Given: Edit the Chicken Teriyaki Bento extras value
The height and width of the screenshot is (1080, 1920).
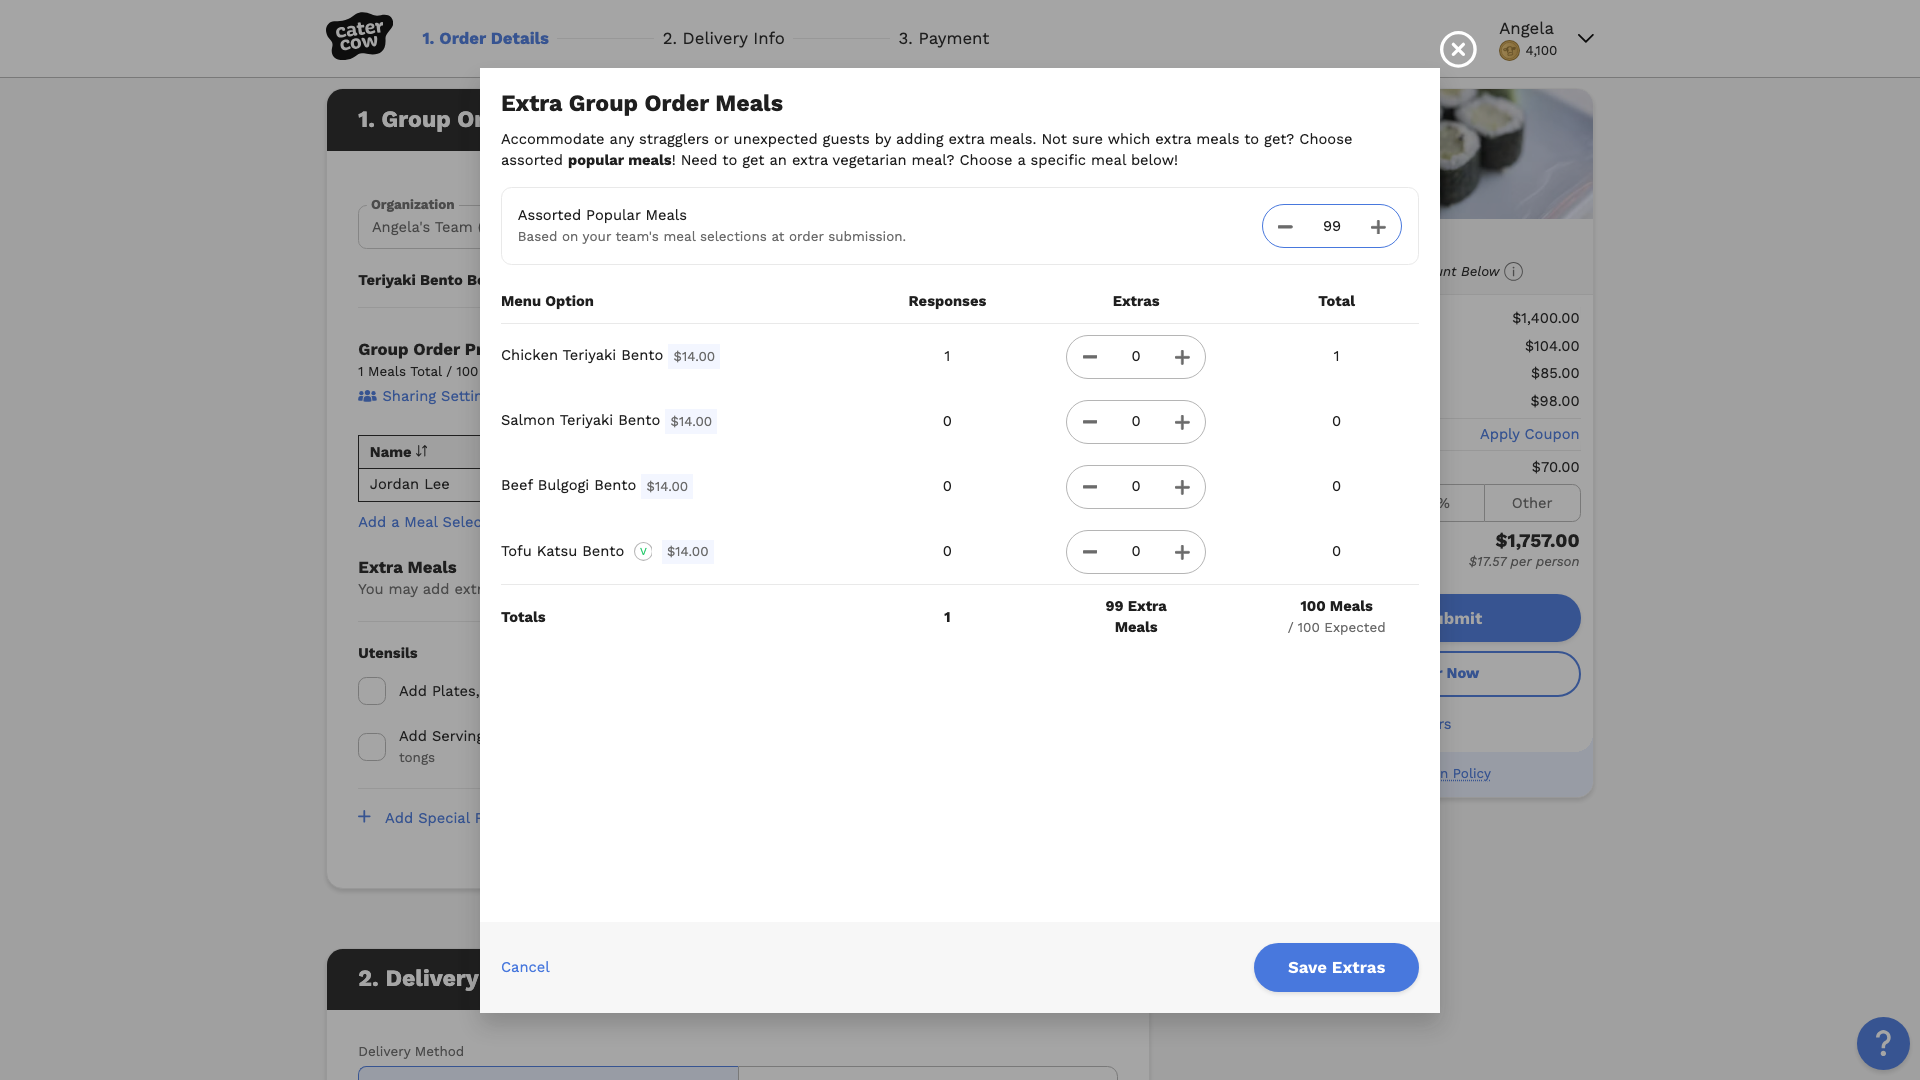Looking at the screenshot, I should (x=1136, y=357).
